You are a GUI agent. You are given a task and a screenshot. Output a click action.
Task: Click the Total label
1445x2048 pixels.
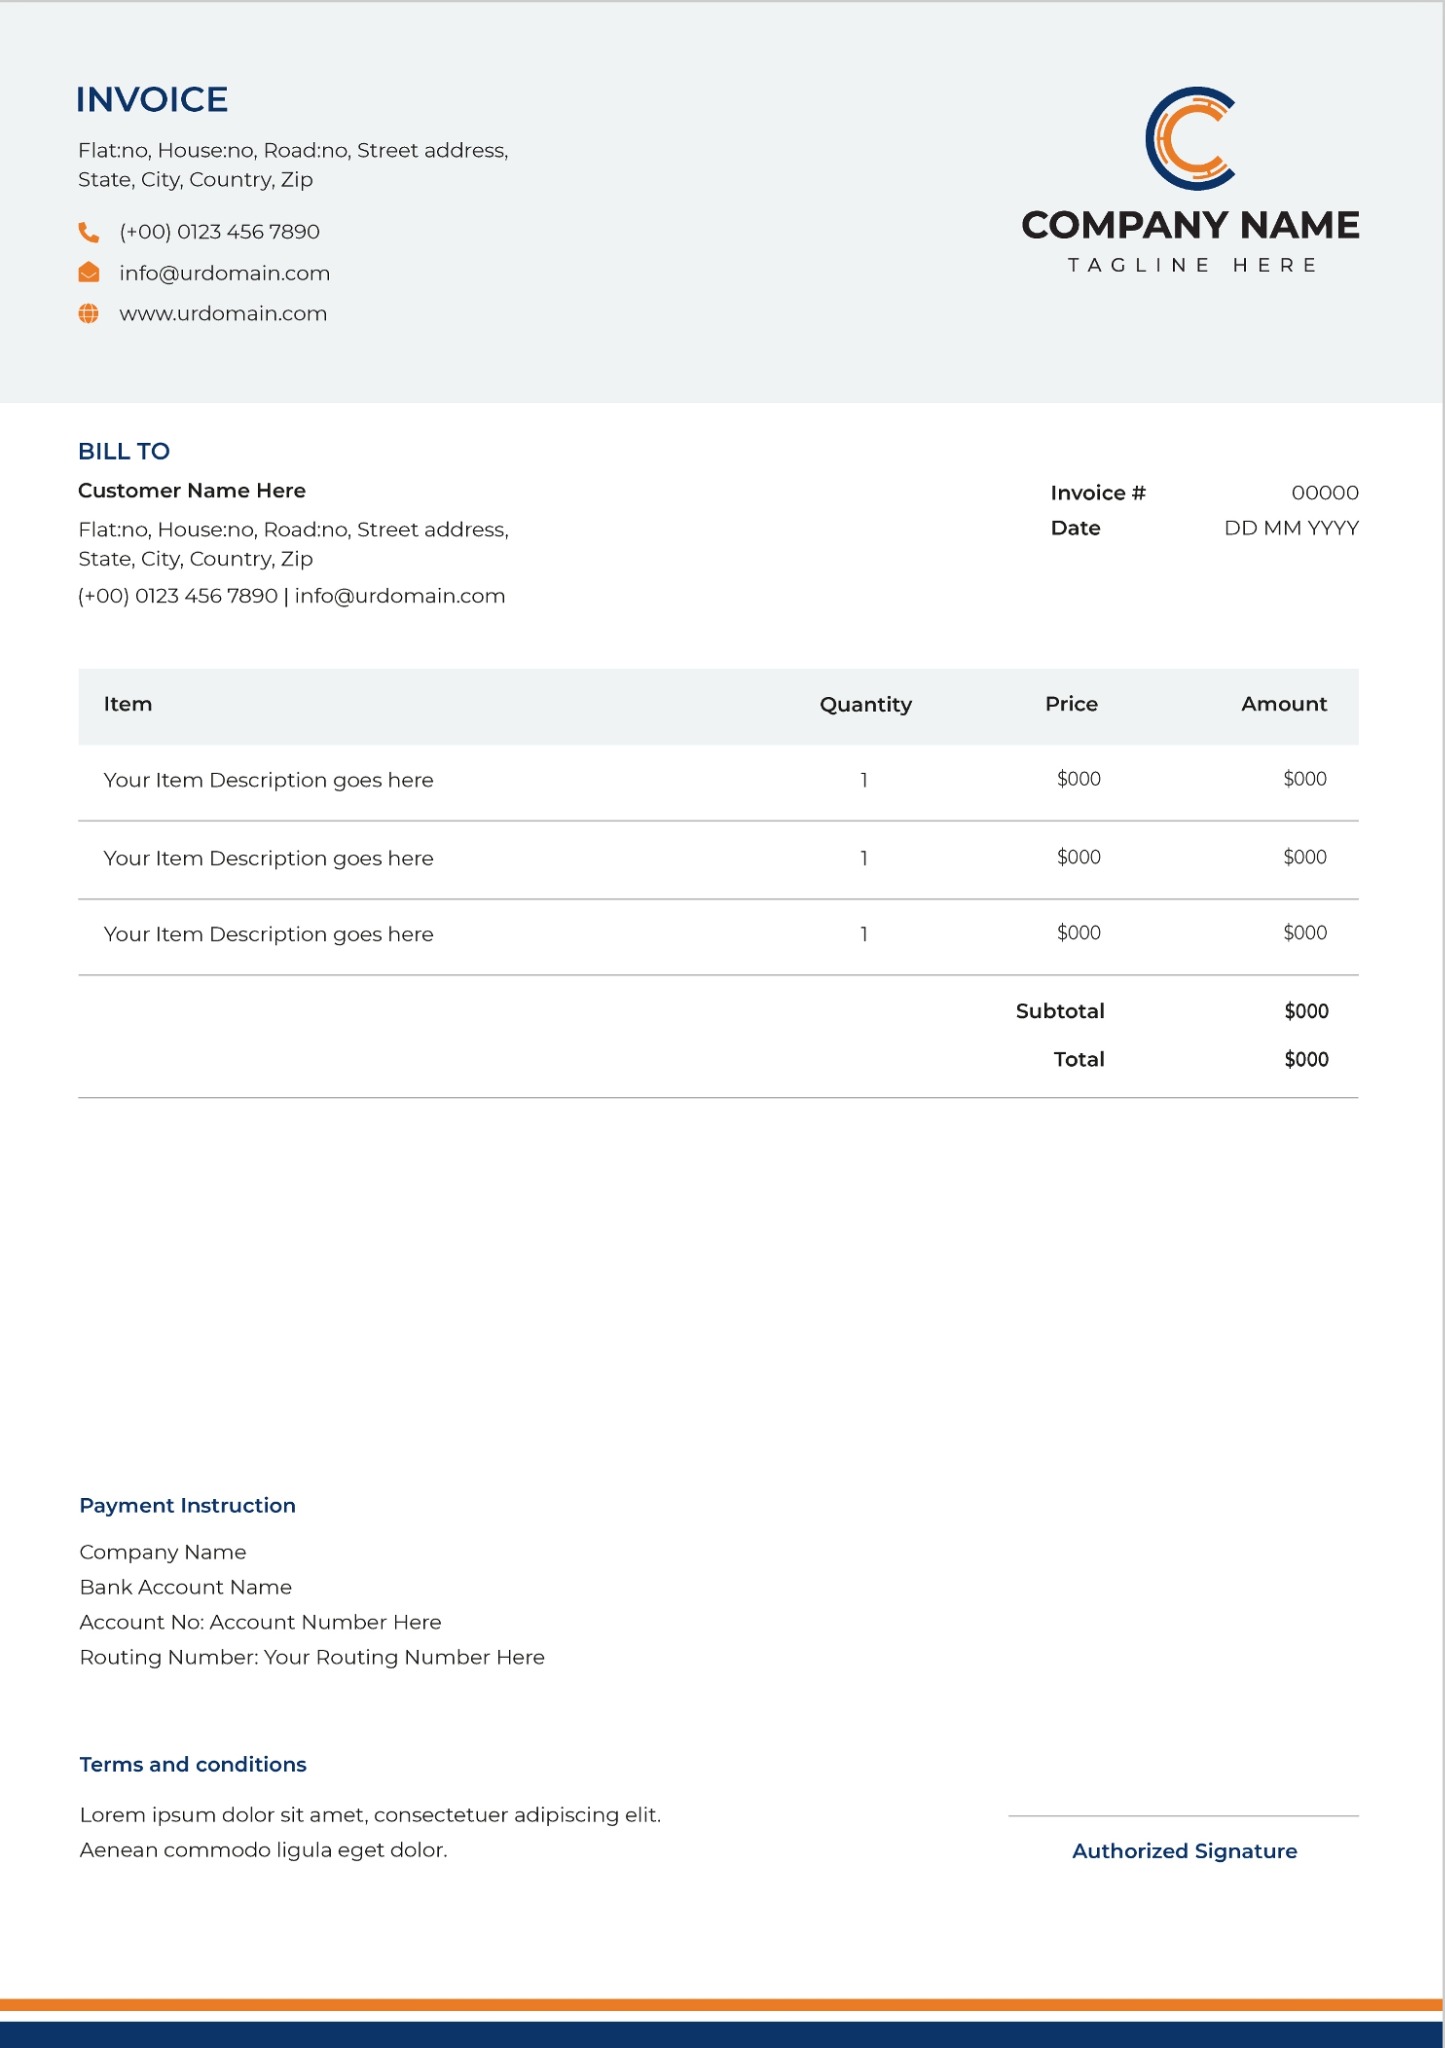[x=1079, y=1059]
